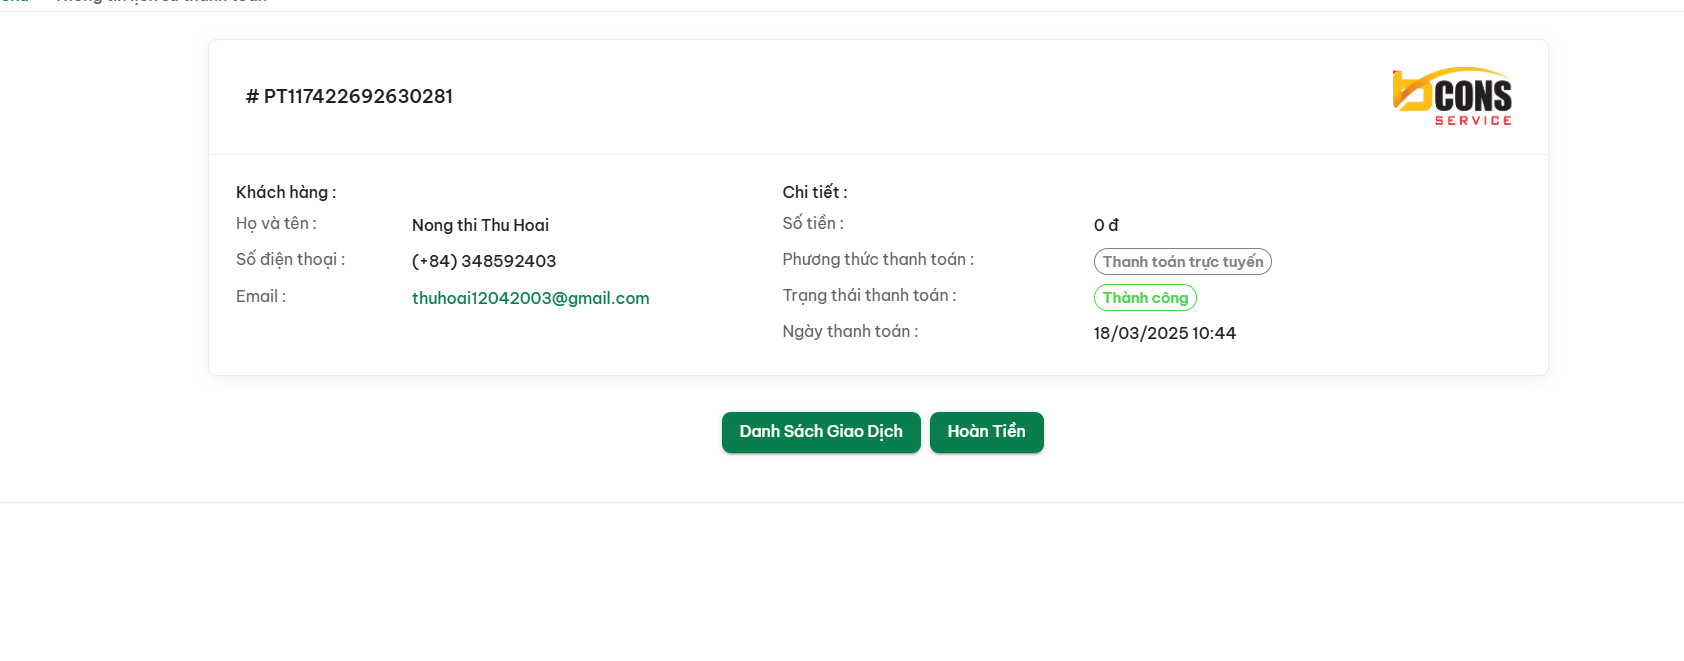Image resolution: width=1684 pixels, height=661 pixels.
Task: Click the payment date 18/03/2025 10:44
Action: coord(1165,333)
